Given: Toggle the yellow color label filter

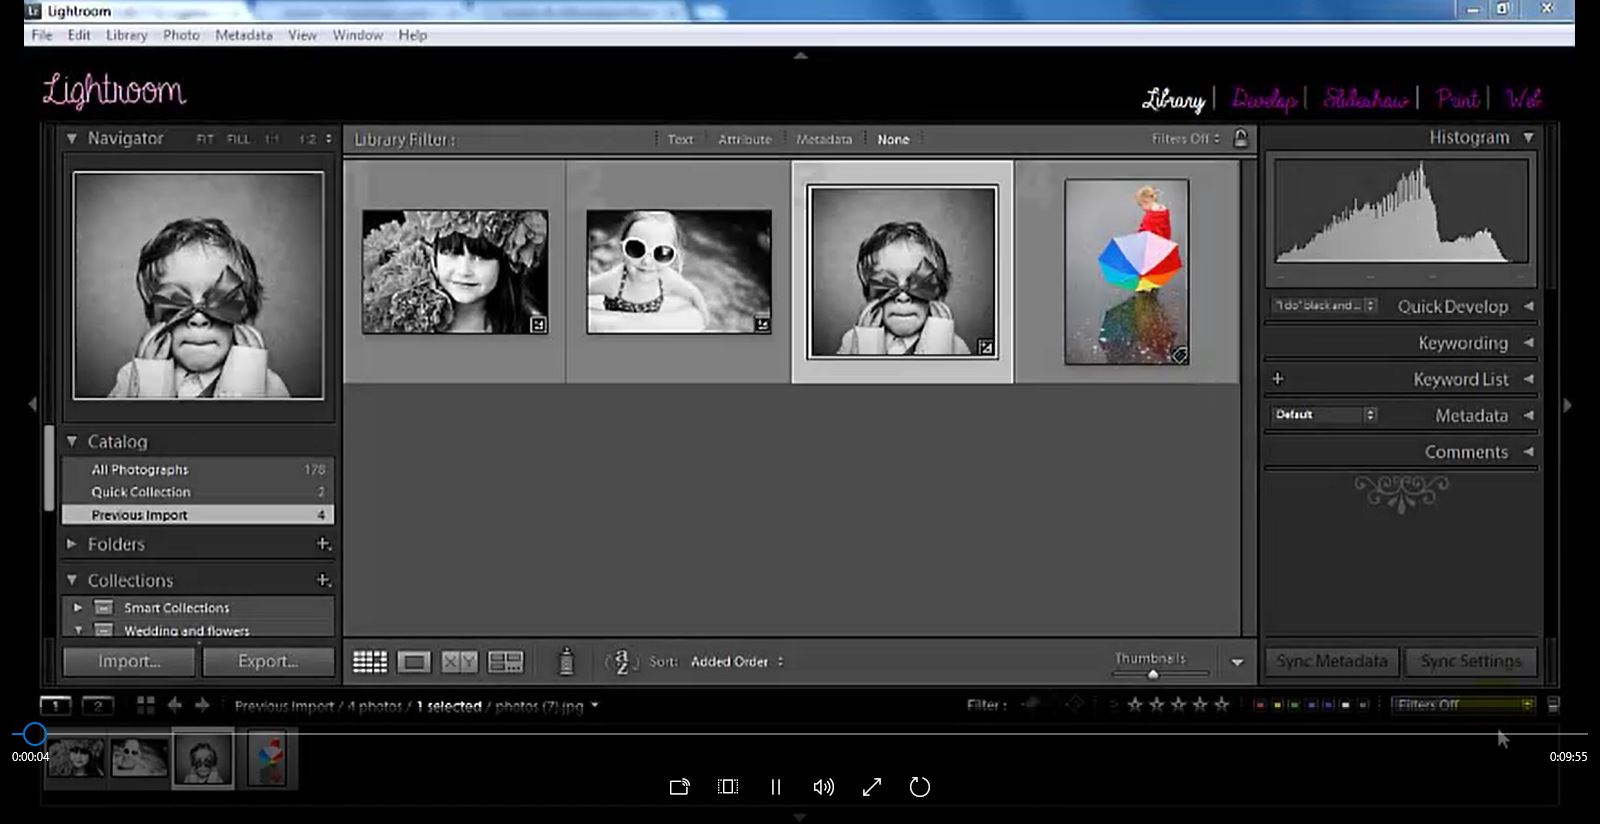Looking at the screenshot, I should pos(1277,705).
